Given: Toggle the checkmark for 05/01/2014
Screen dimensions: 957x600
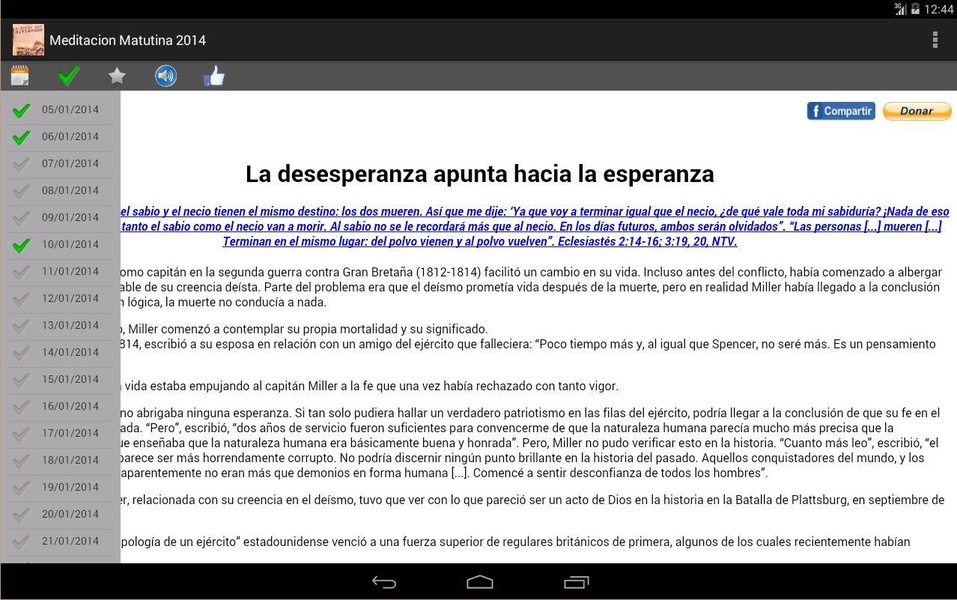Looking at the screenshot, I should click(x=21, y=110).
